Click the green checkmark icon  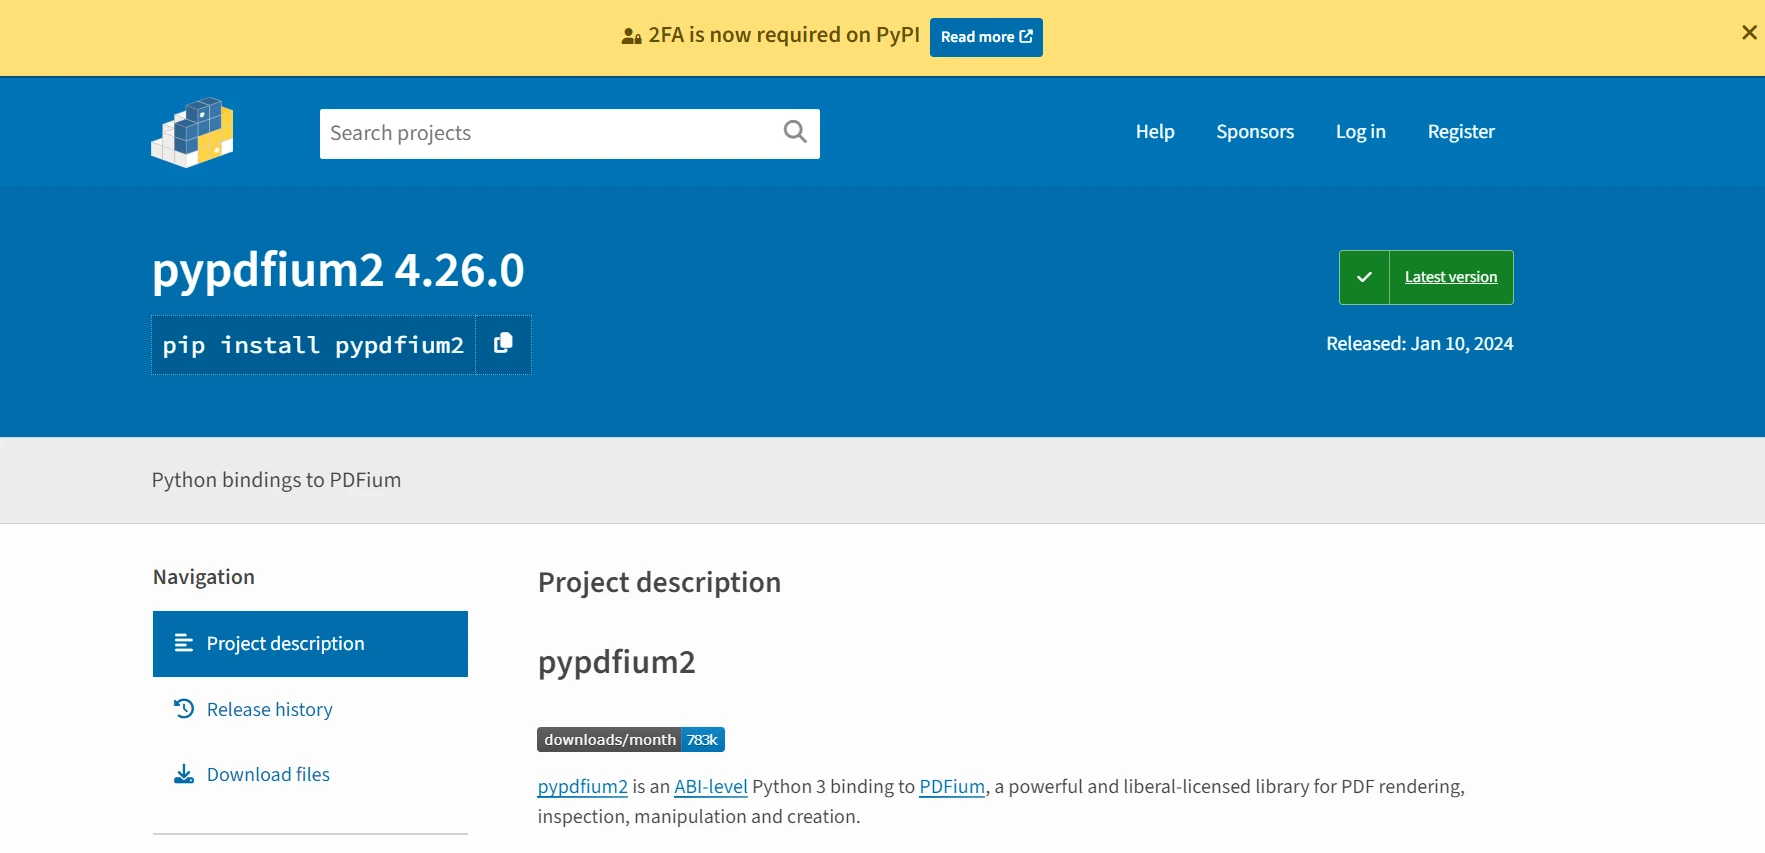pyautogui.click(x=1364, y=277)
